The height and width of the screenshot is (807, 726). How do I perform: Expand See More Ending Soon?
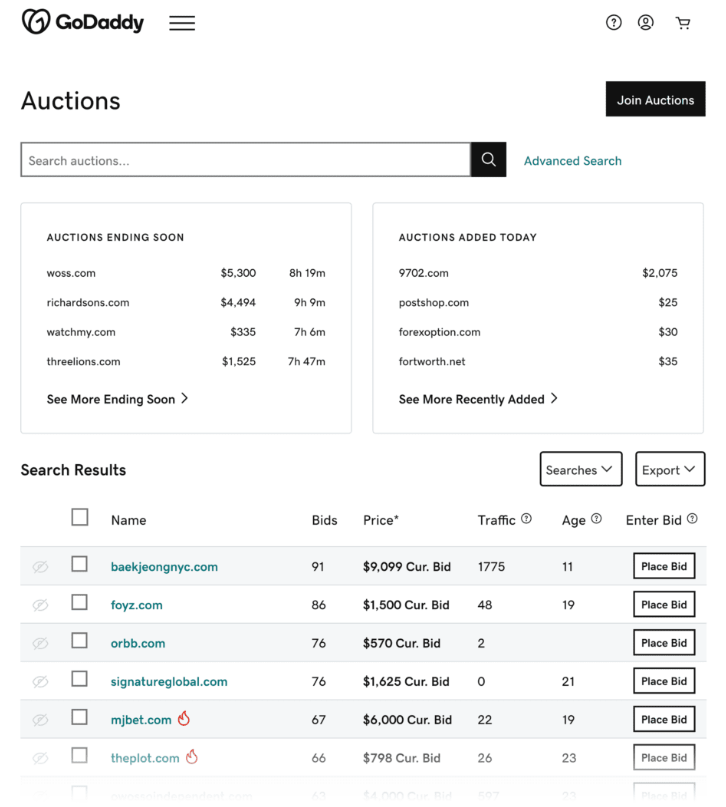[117, 399]
